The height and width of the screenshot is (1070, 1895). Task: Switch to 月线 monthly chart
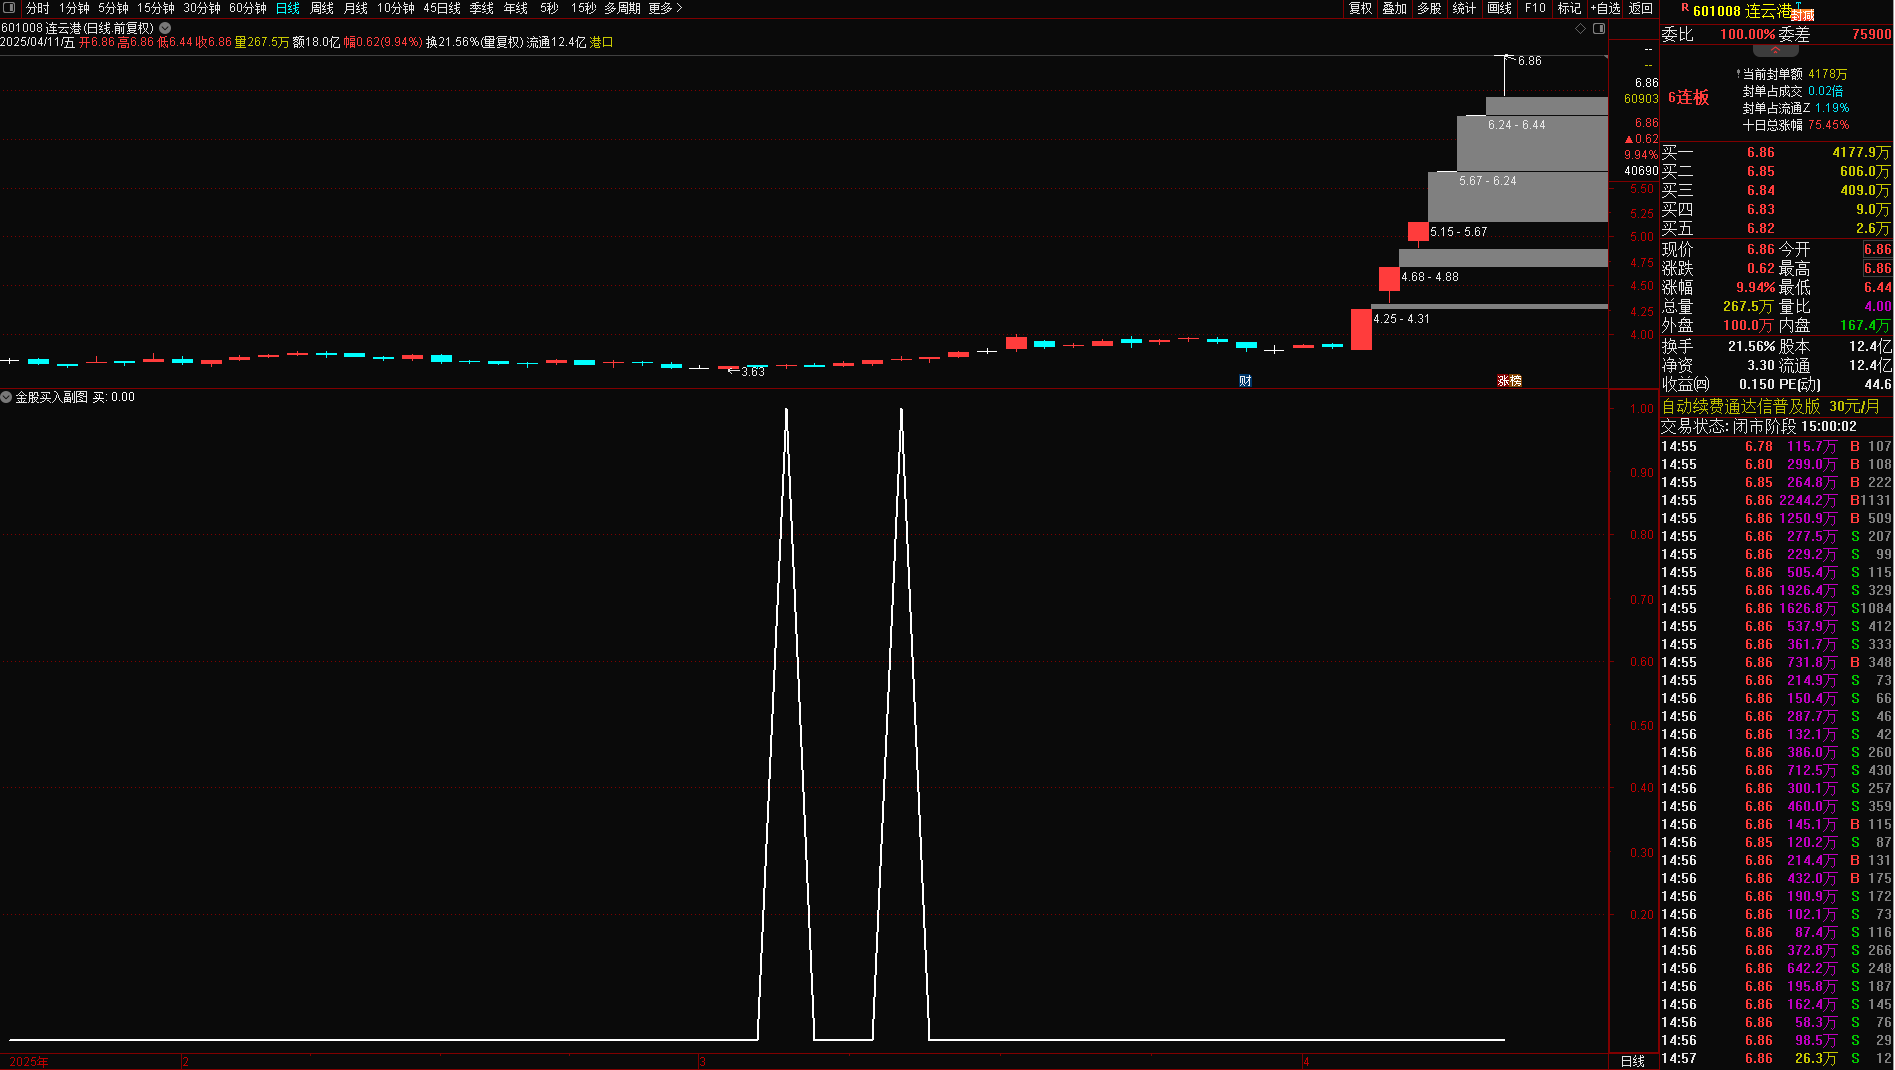pyautogui.click(x=356, y=8)
